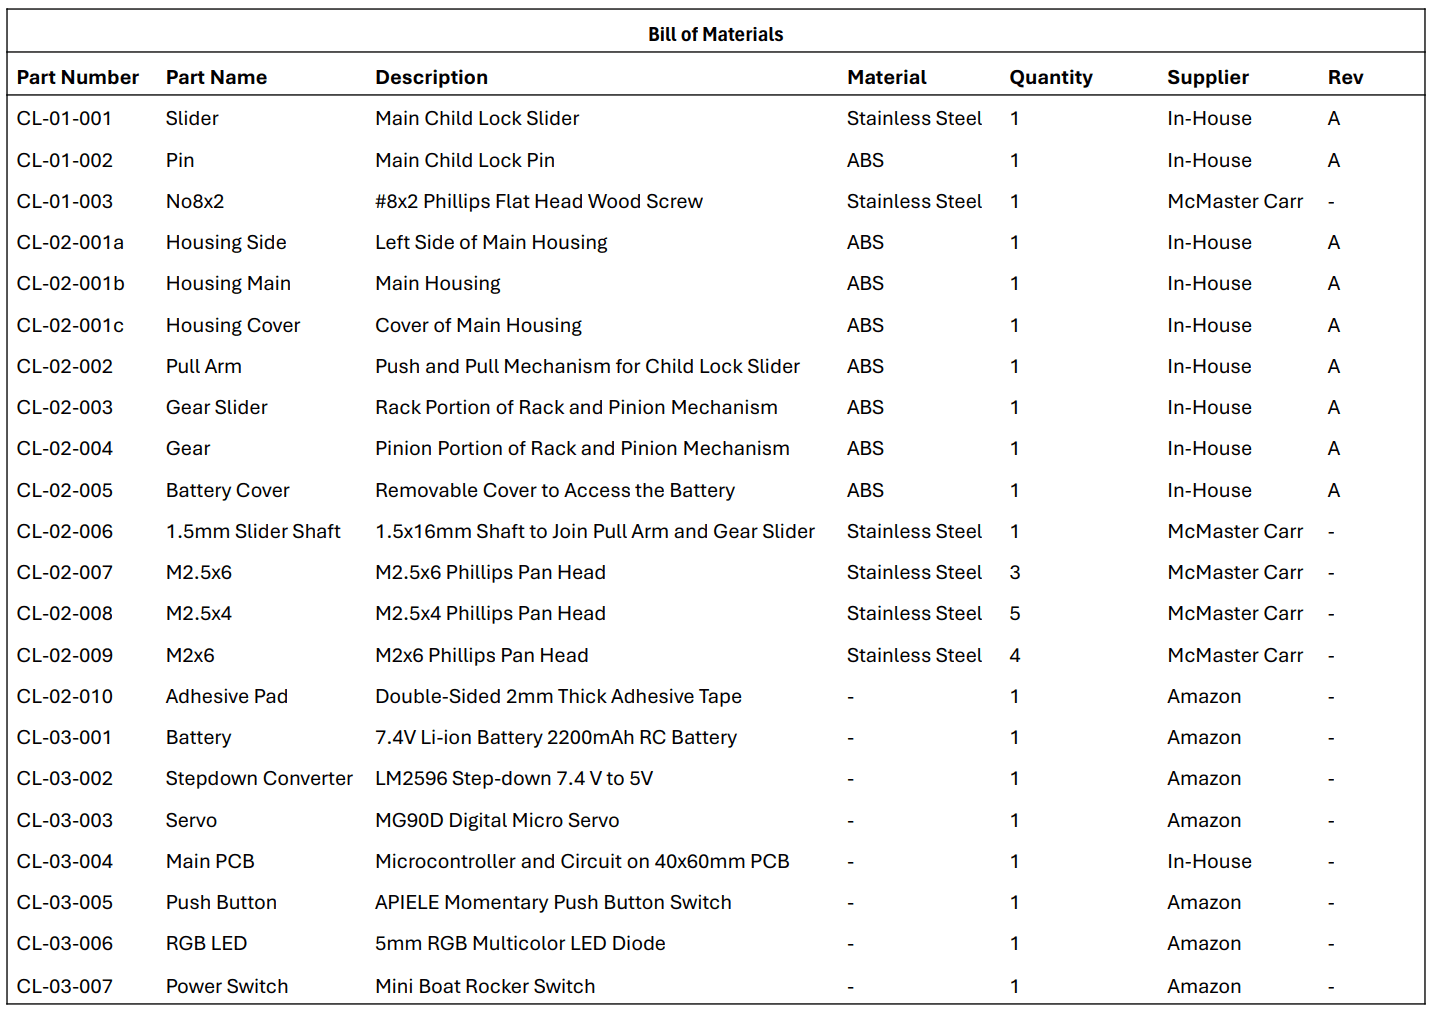This screenshot has width=1430, height=1009.
Task: Select the Housing Cover part name
Action: [233, 325]
